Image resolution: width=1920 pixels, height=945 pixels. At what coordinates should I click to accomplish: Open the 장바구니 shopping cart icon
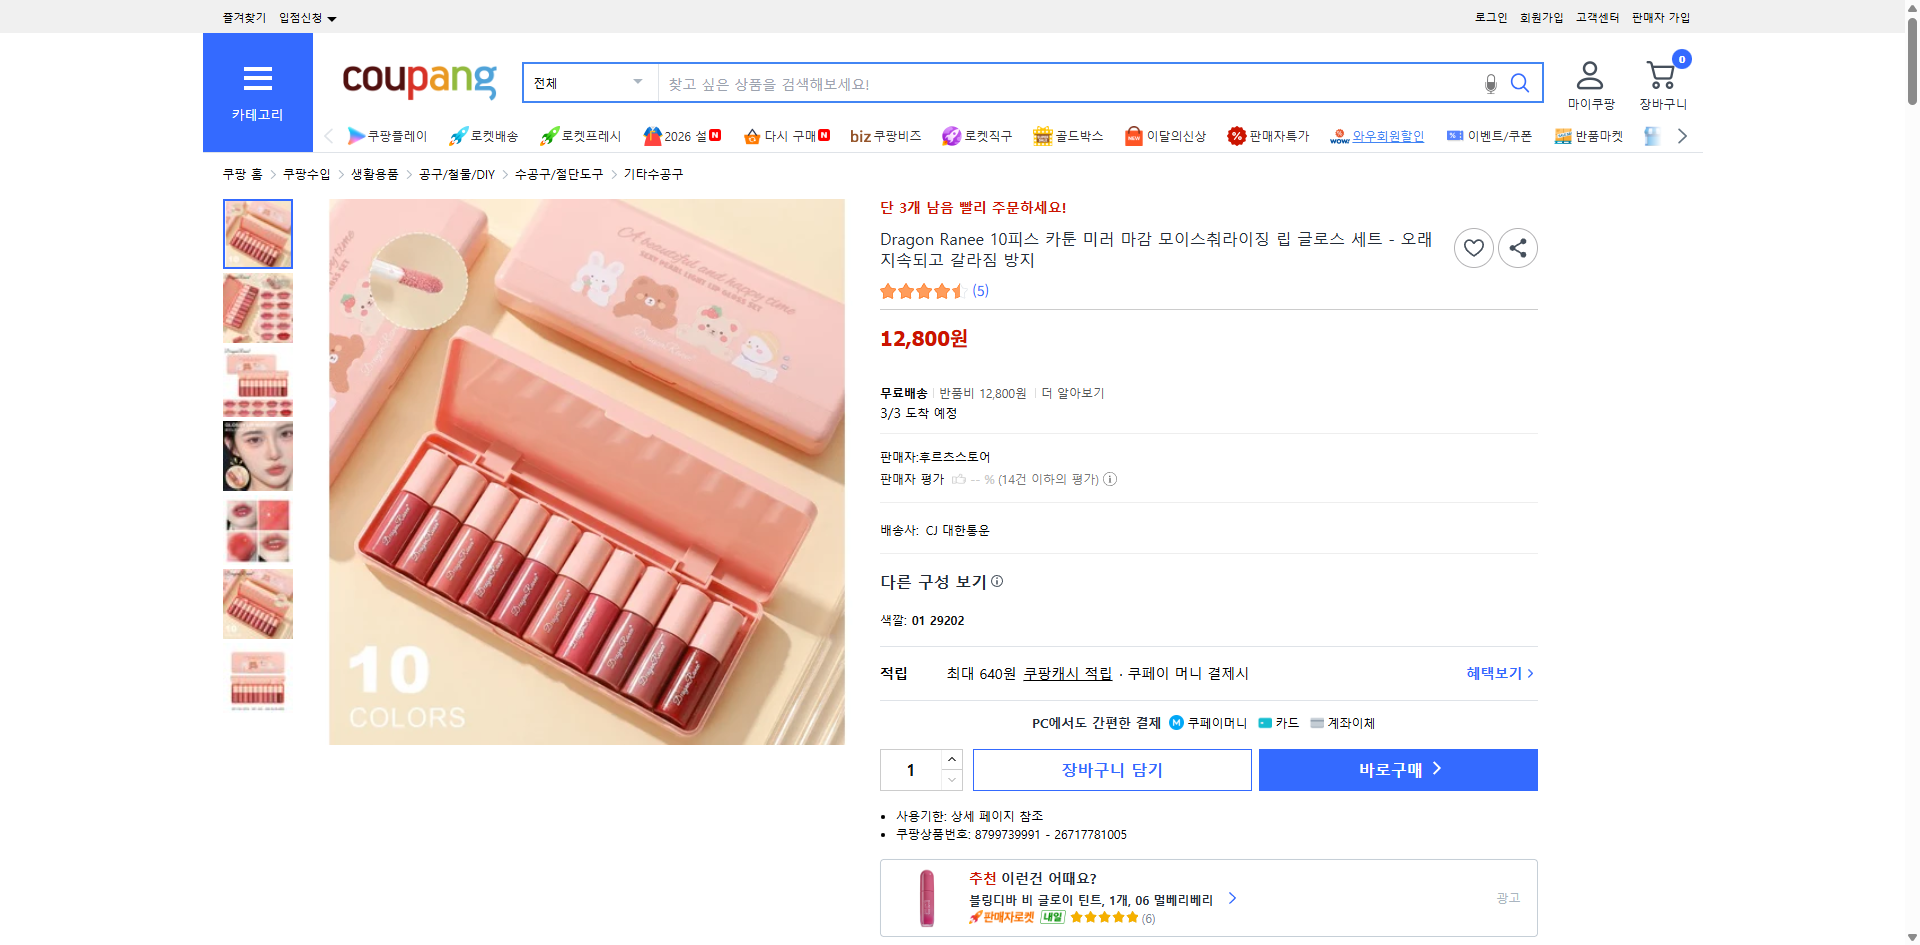click(x=1661, y=76)
